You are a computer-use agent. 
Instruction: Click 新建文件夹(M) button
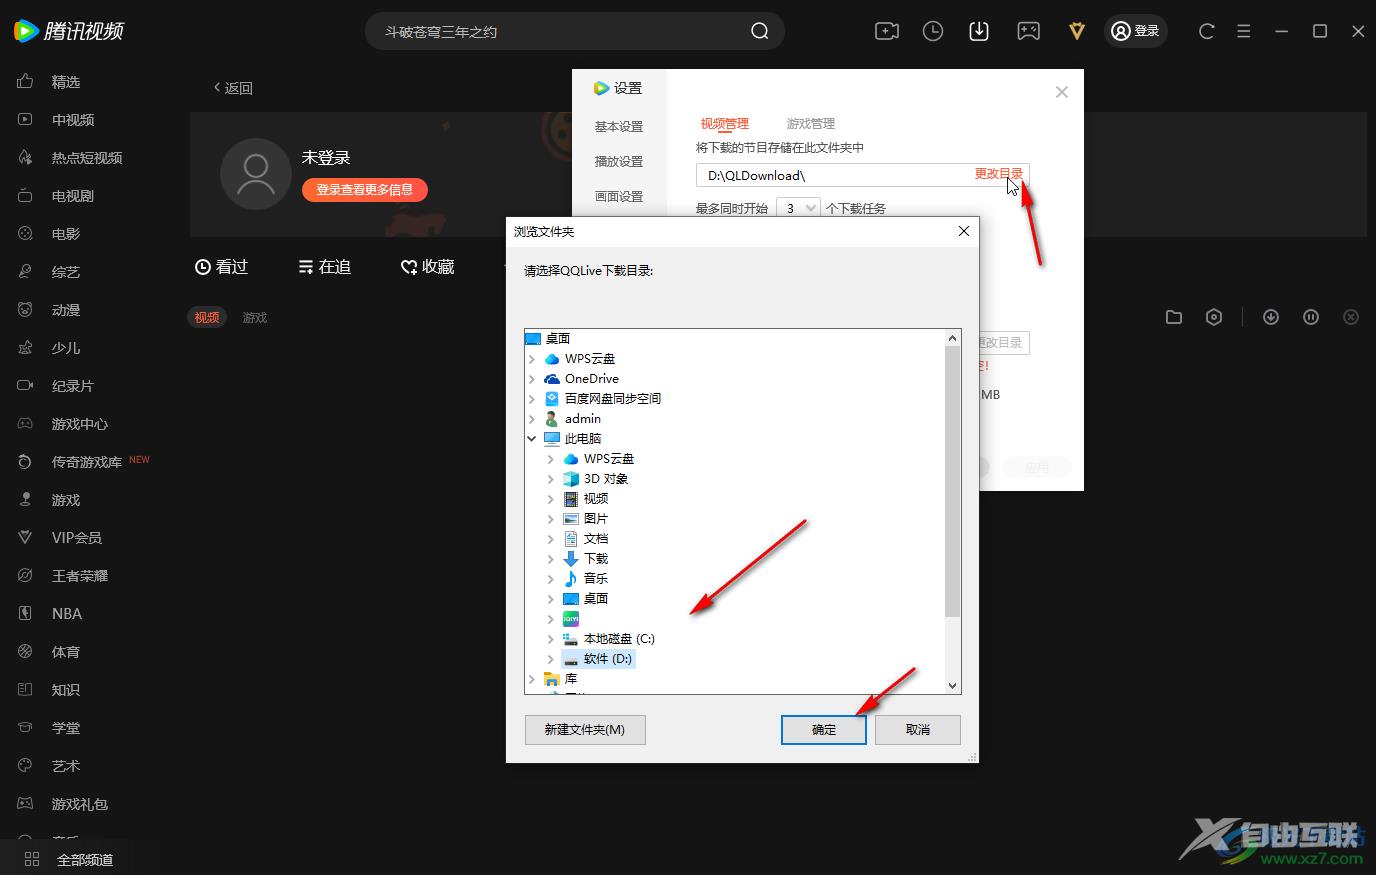585,730
